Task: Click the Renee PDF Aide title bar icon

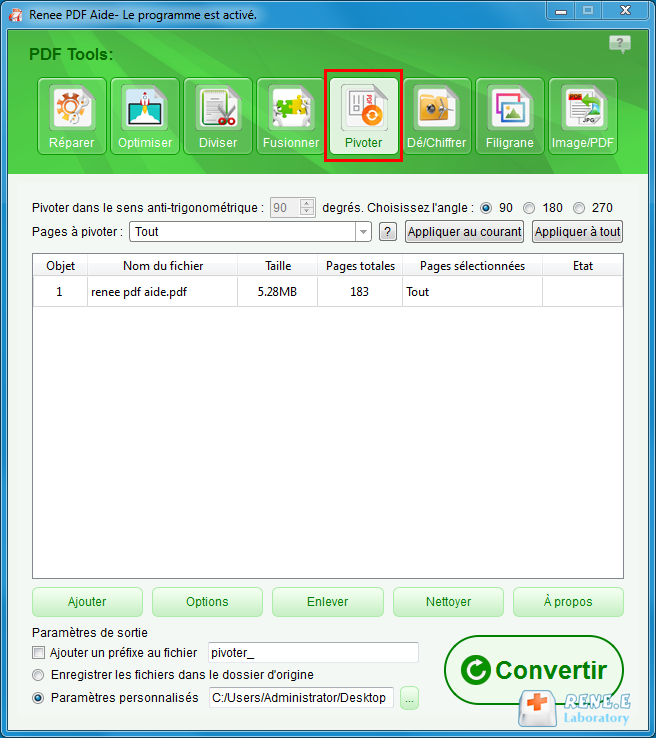Action: click(x=16, y=15)
